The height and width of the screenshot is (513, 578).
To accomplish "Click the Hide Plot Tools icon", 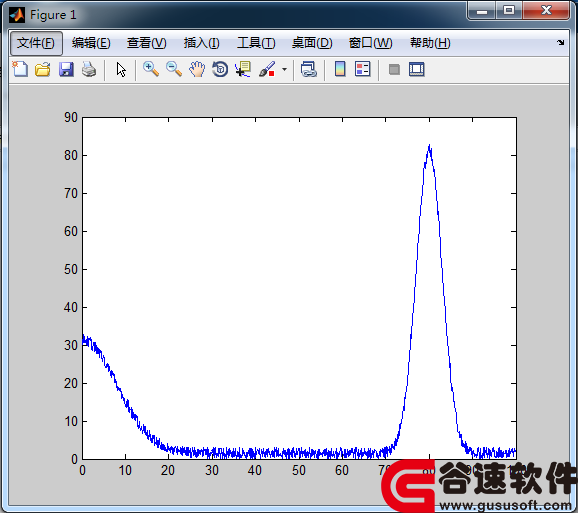I will click(x=394, y=69).
